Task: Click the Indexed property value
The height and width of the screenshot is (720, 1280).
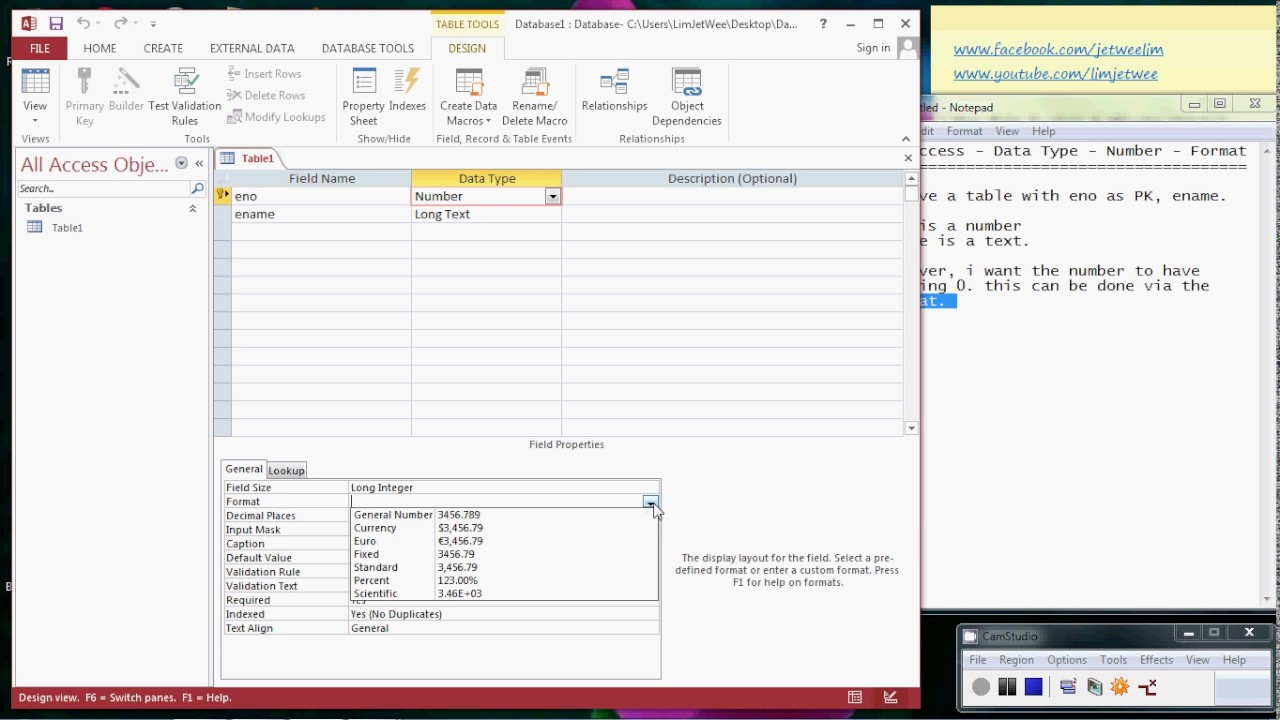Action: point(504,614)
